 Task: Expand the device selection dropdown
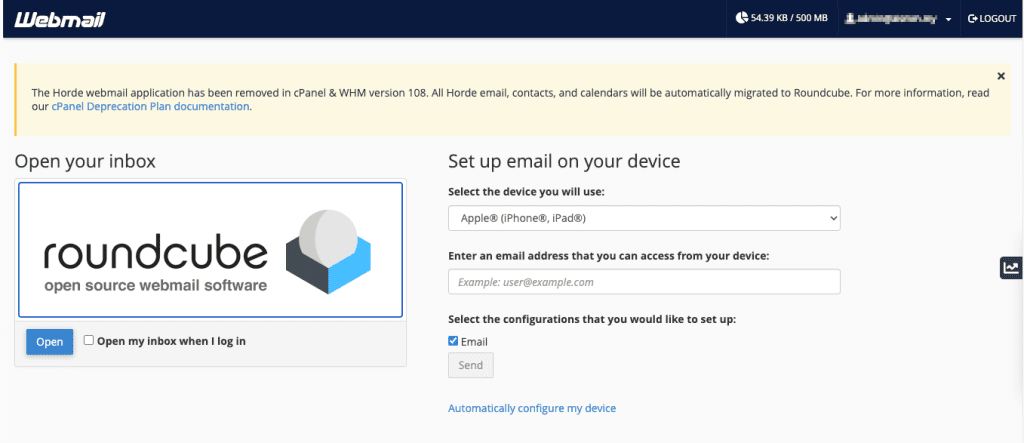[644, 217]
